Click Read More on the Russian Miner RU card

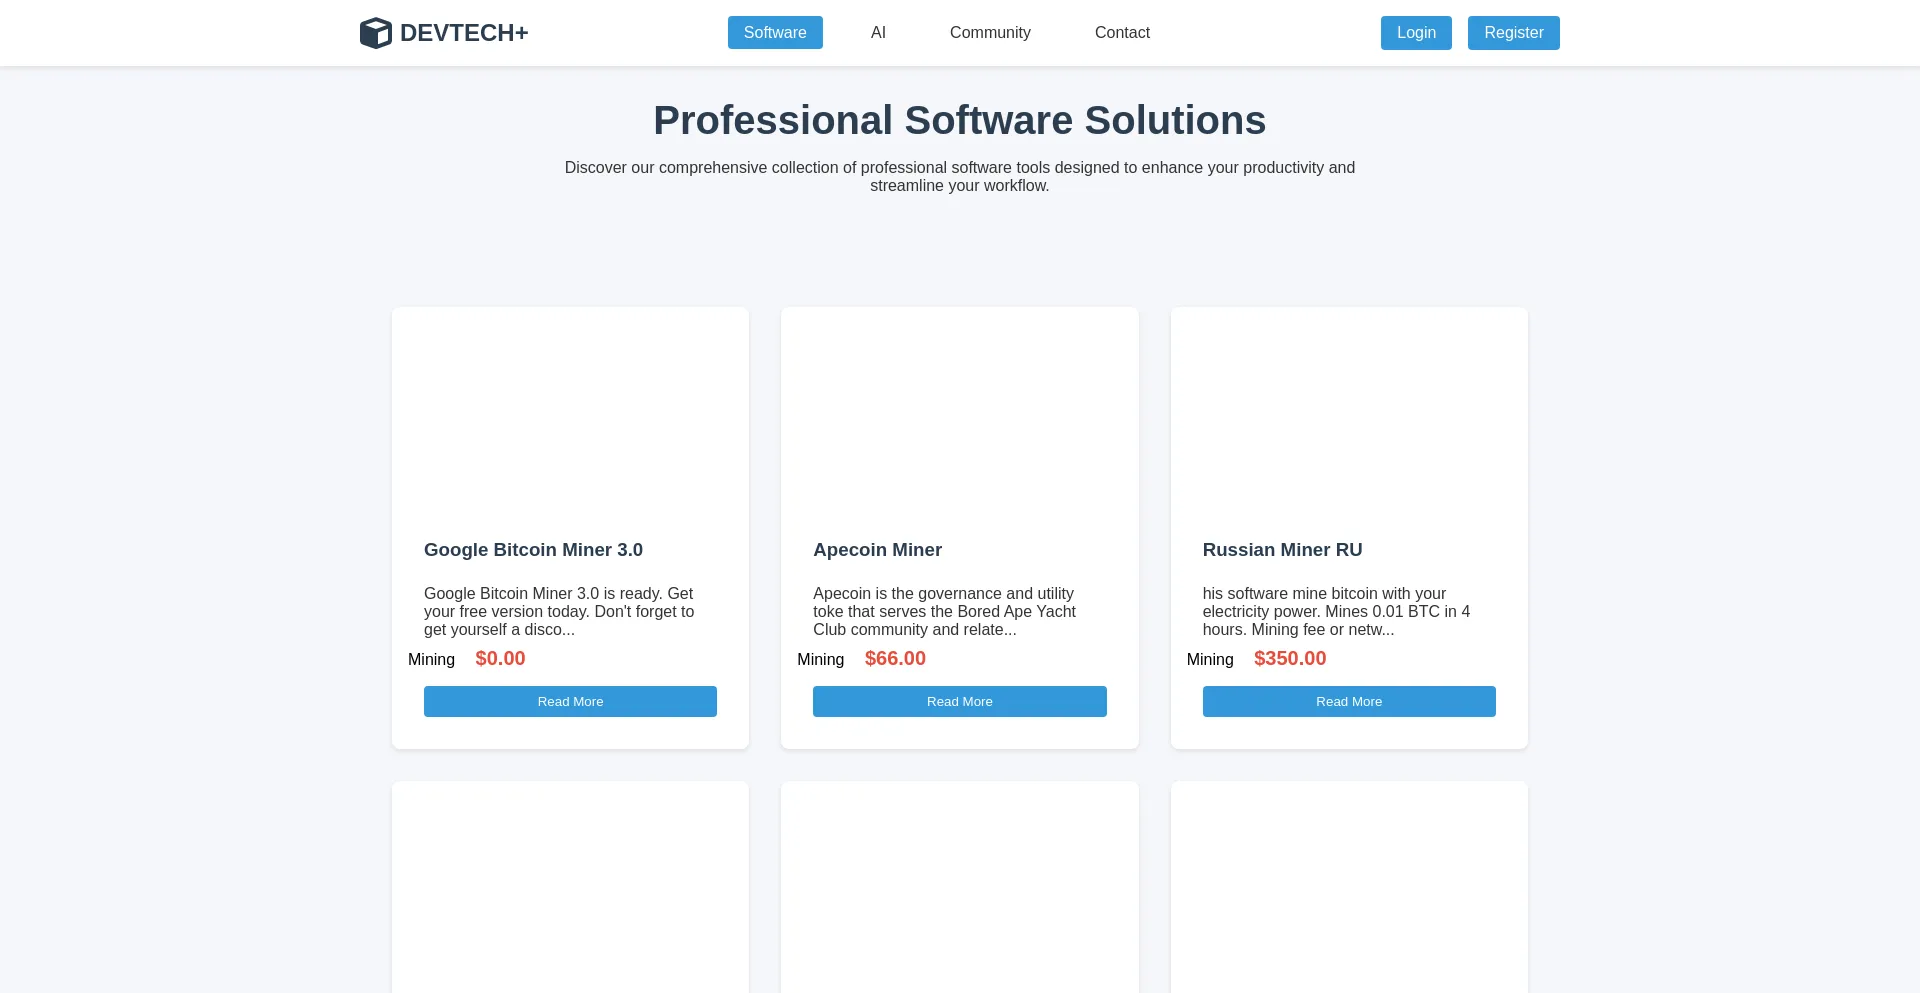tap(1348, 702)
